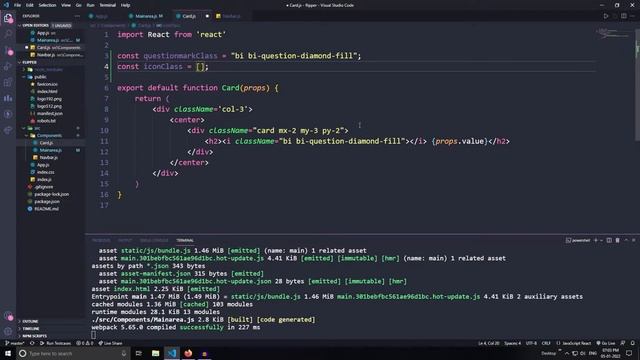Click the Windows Start button

pyautogui.click(x=8, y=353)
